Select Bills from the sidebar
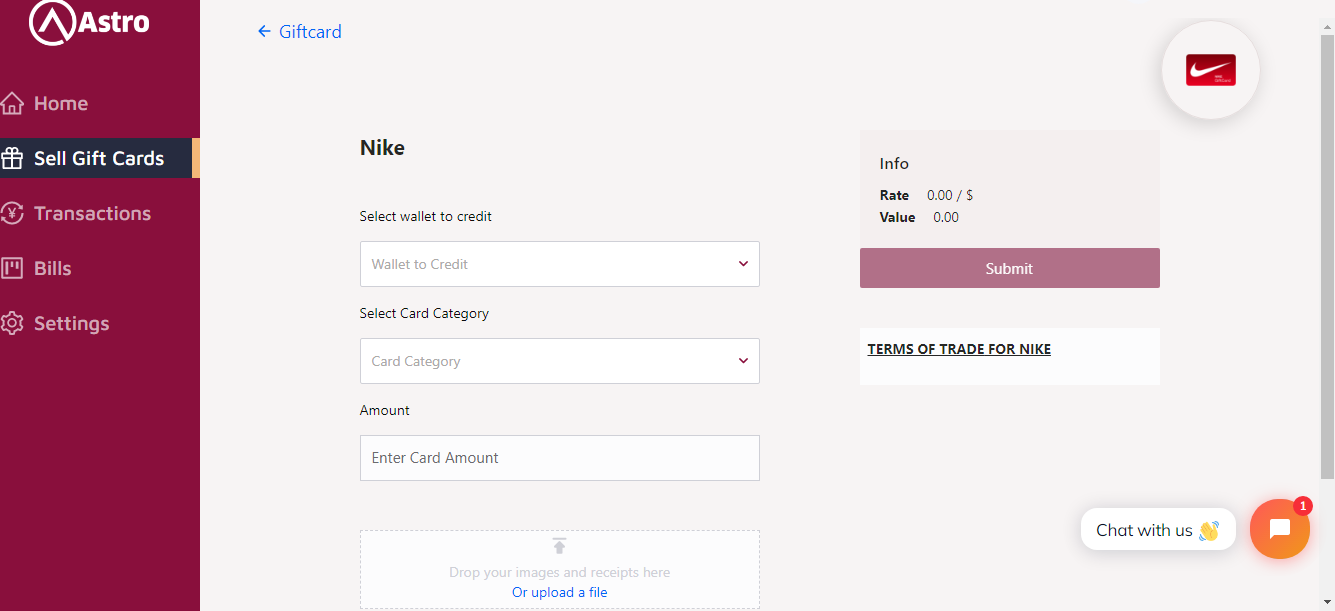The image size is (1335, 611). 52,268
